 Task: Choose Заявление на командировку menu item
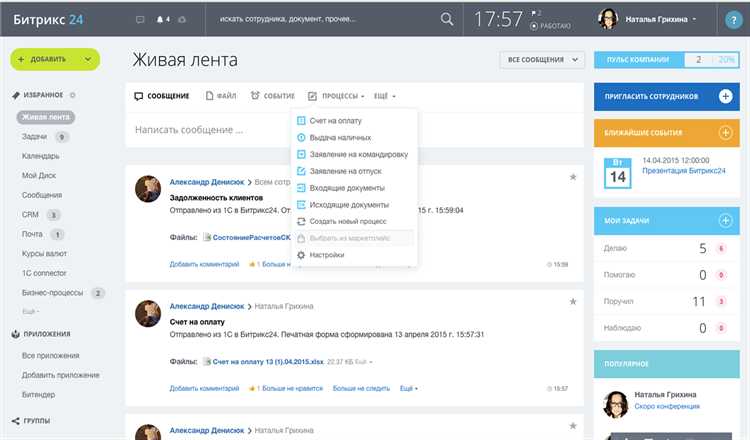point(359,154)
